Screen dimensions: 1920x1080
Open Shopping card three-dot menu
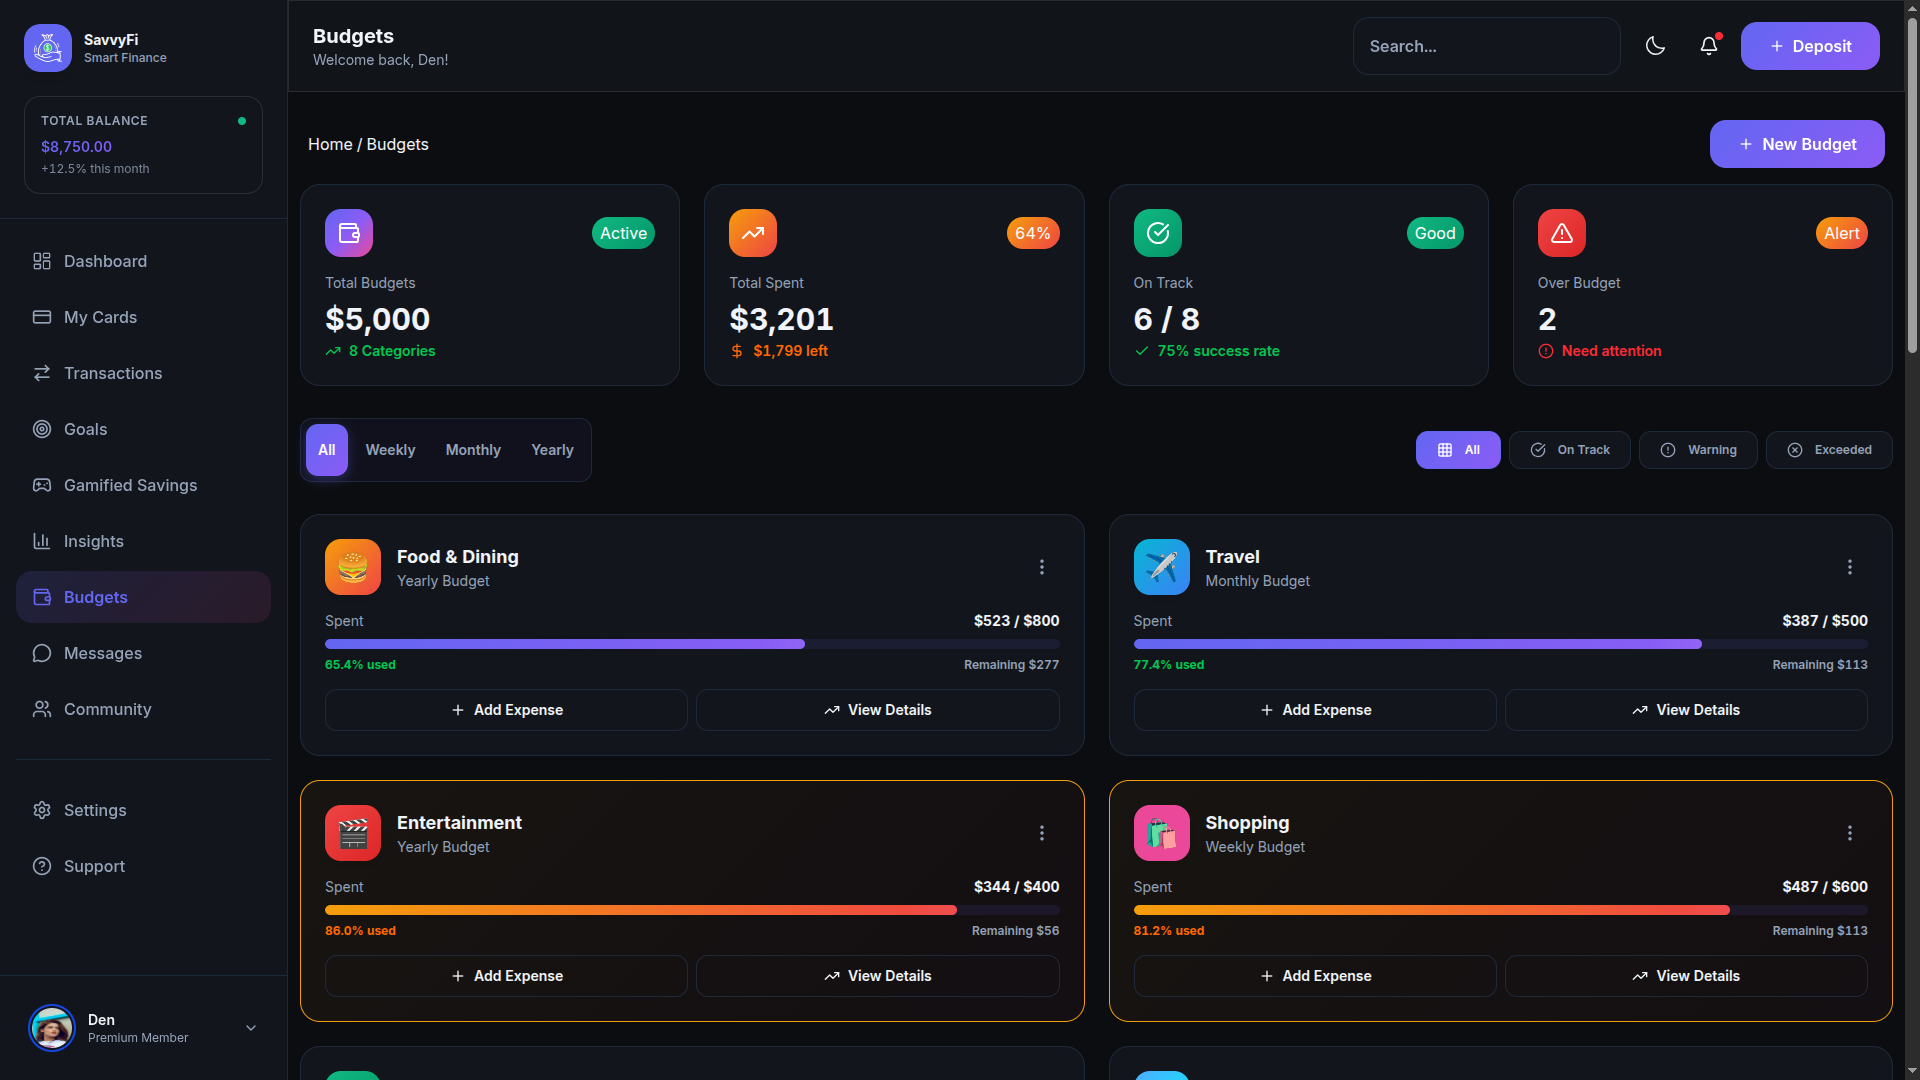(x=1849, y=833)
